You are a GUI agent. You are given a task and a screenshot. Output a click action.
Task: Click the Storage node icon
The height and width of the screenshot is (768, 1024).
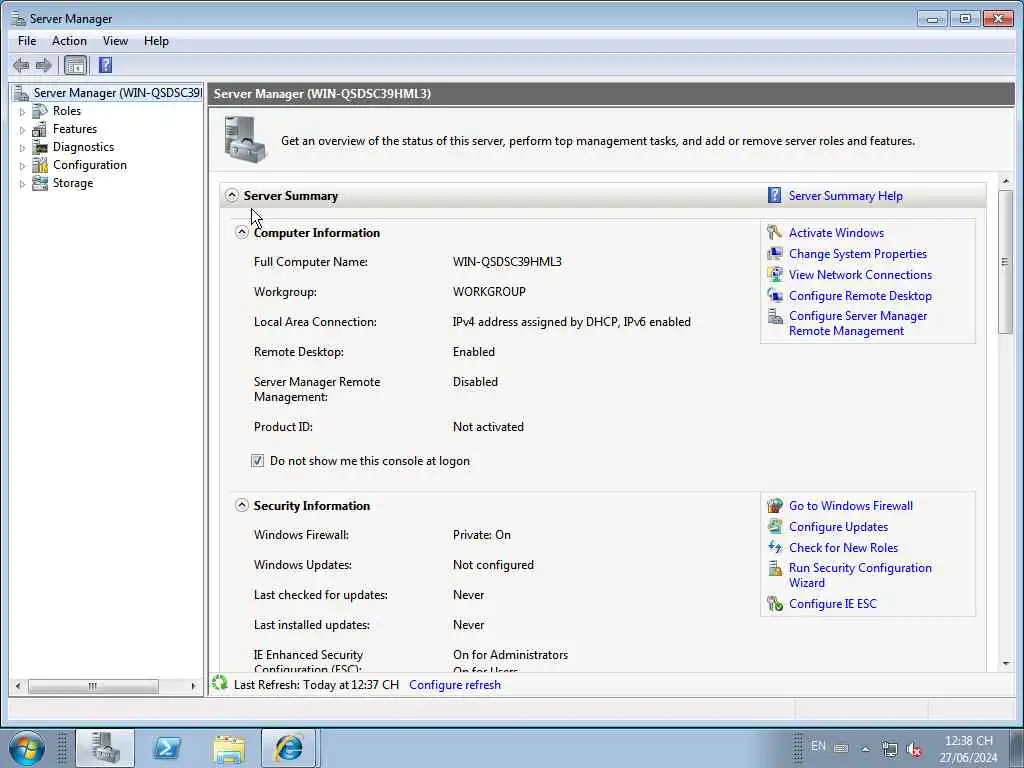[40, 183]
